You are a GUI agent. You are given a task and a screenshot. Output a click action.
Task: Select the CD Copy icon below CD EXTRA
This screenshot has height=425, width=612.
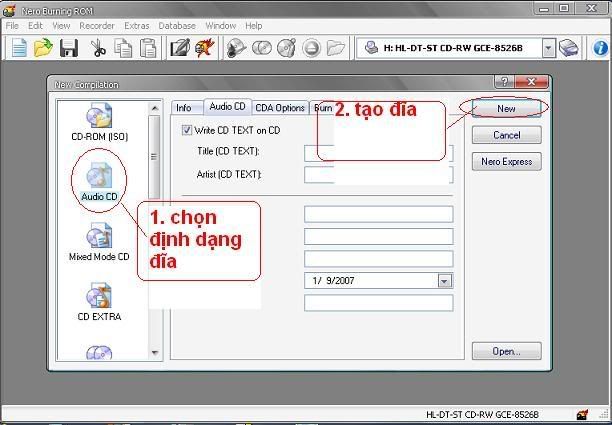(x=99, y=352)
